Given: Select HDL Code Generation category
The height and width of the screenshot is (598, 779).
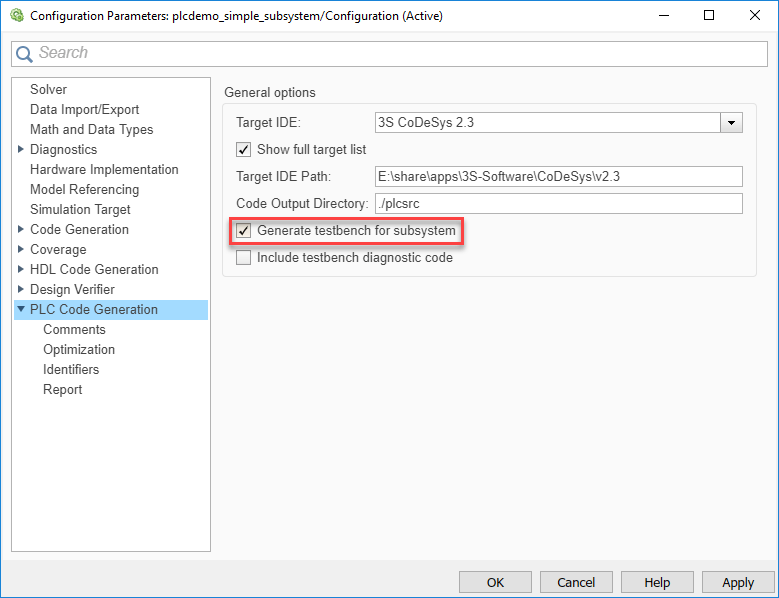Looking at the screenshot, I should pyautogui.click(x=94, y=269).
